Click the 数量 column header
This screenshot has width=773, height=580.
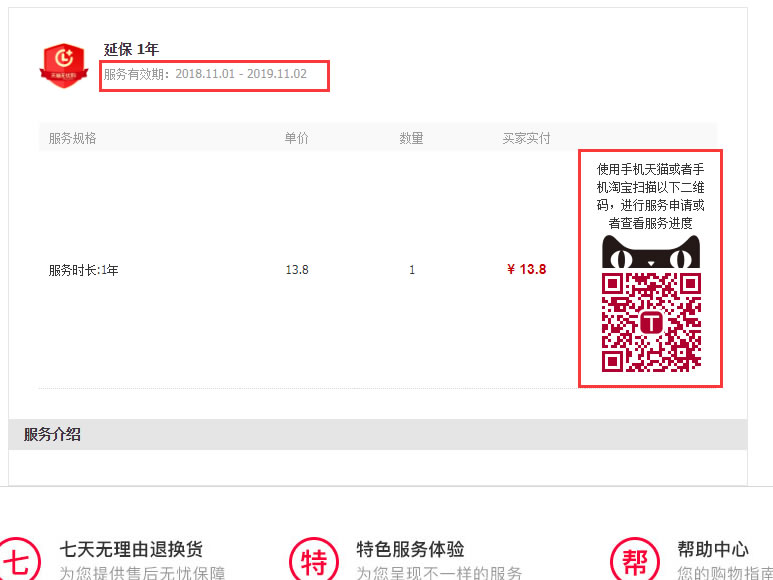tap(411, 138)
